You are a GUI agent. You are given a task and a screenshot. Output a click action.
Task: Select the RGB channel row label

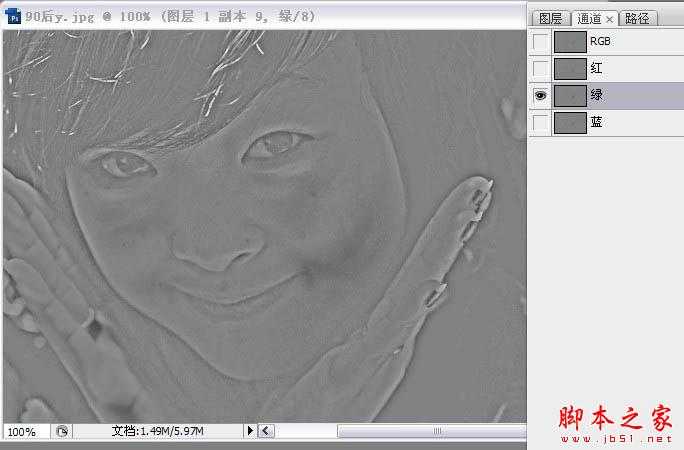pyautogui.click(x=600, y=42)
